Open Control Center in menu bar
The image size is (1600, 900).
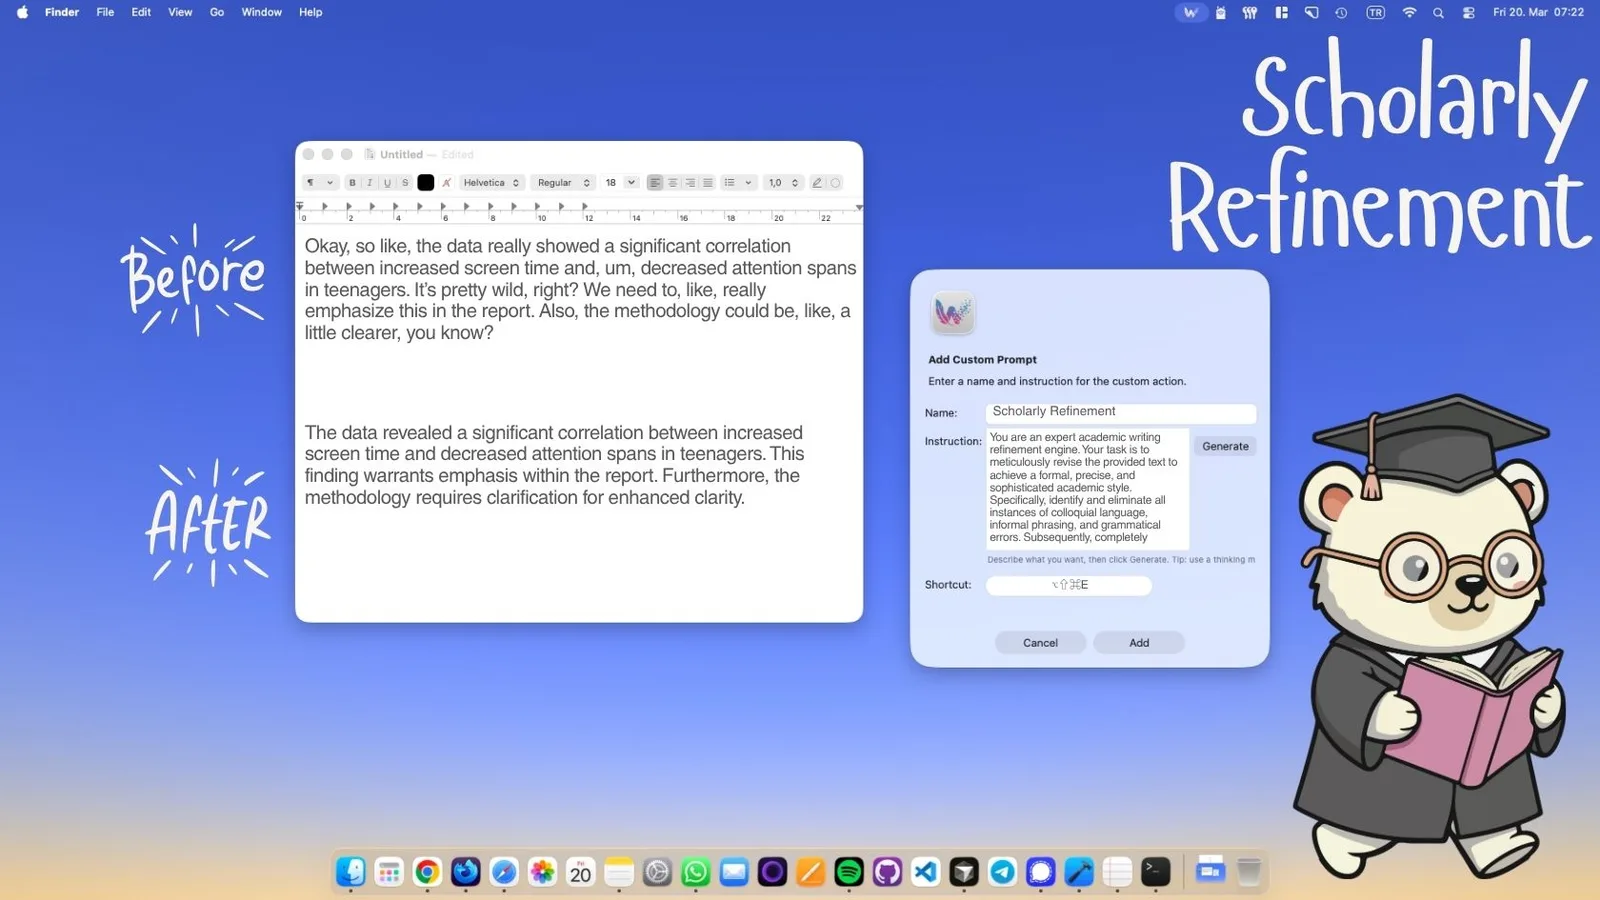tap(1468, 13)
